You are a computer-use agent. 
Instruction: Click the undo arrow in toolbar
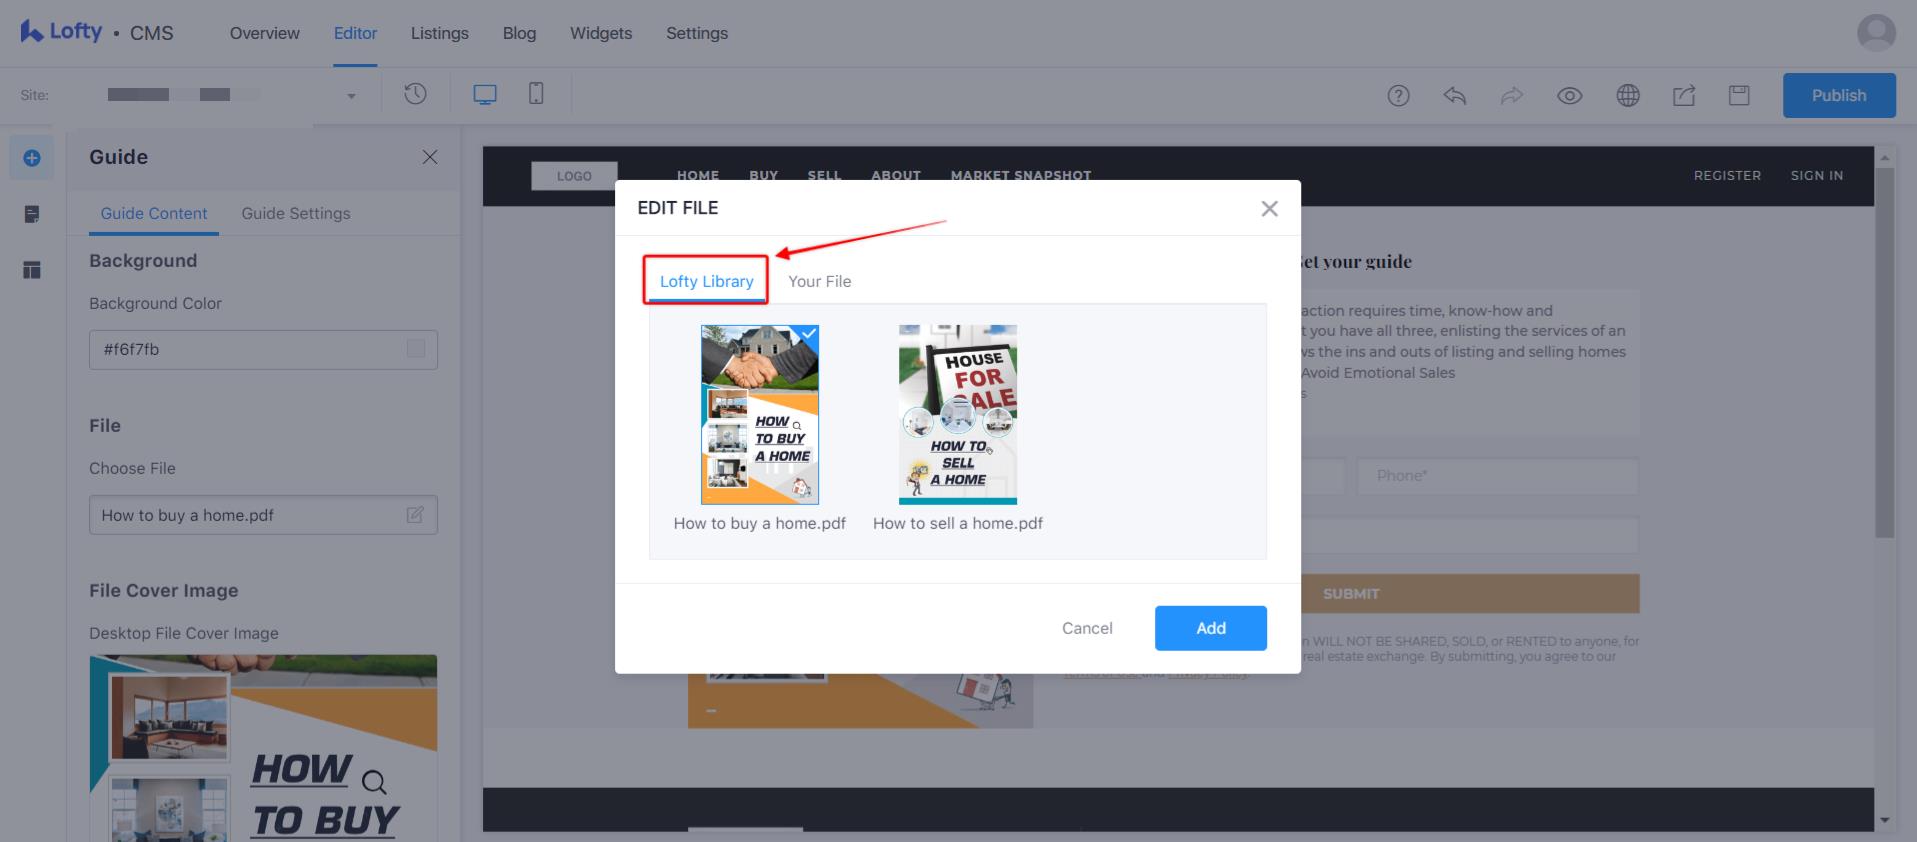tap(1455, 96)
